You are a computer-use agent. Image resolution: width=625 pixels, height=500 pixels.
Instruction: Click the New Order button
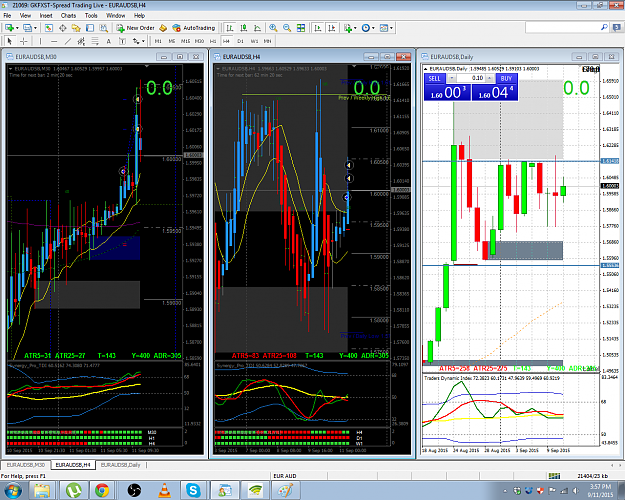pos(136,28)
